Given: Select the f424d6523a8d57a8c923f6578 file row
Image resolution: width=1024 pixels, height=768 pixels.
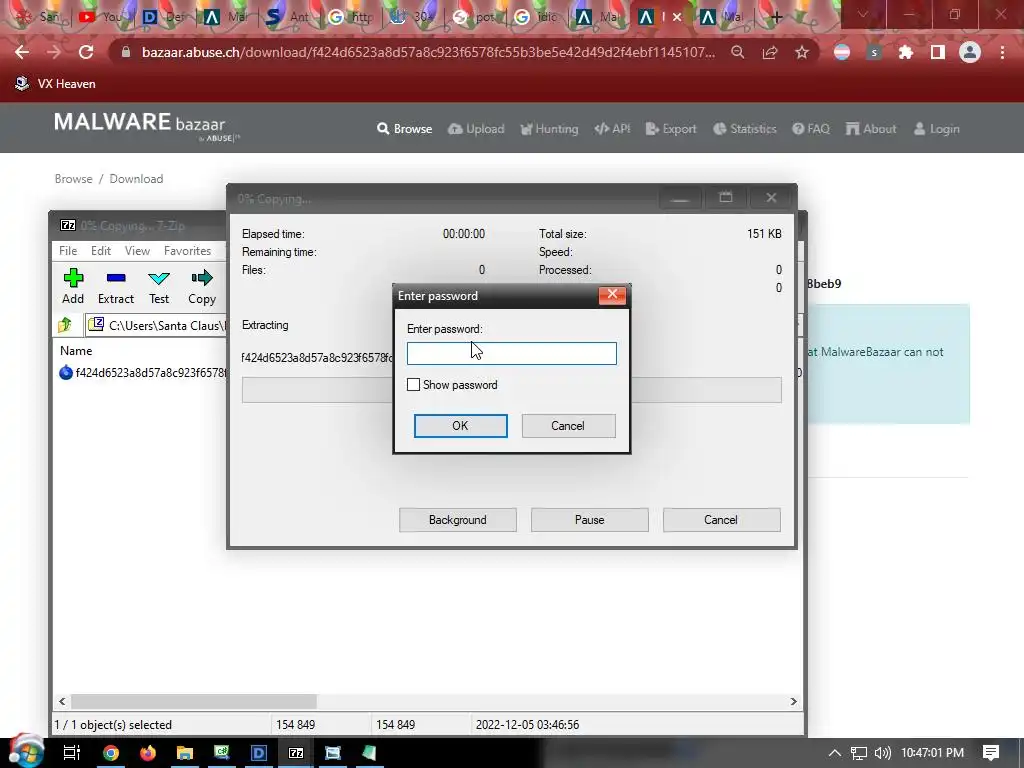Looking at the screenshot, I should click(x=142, y=373).
